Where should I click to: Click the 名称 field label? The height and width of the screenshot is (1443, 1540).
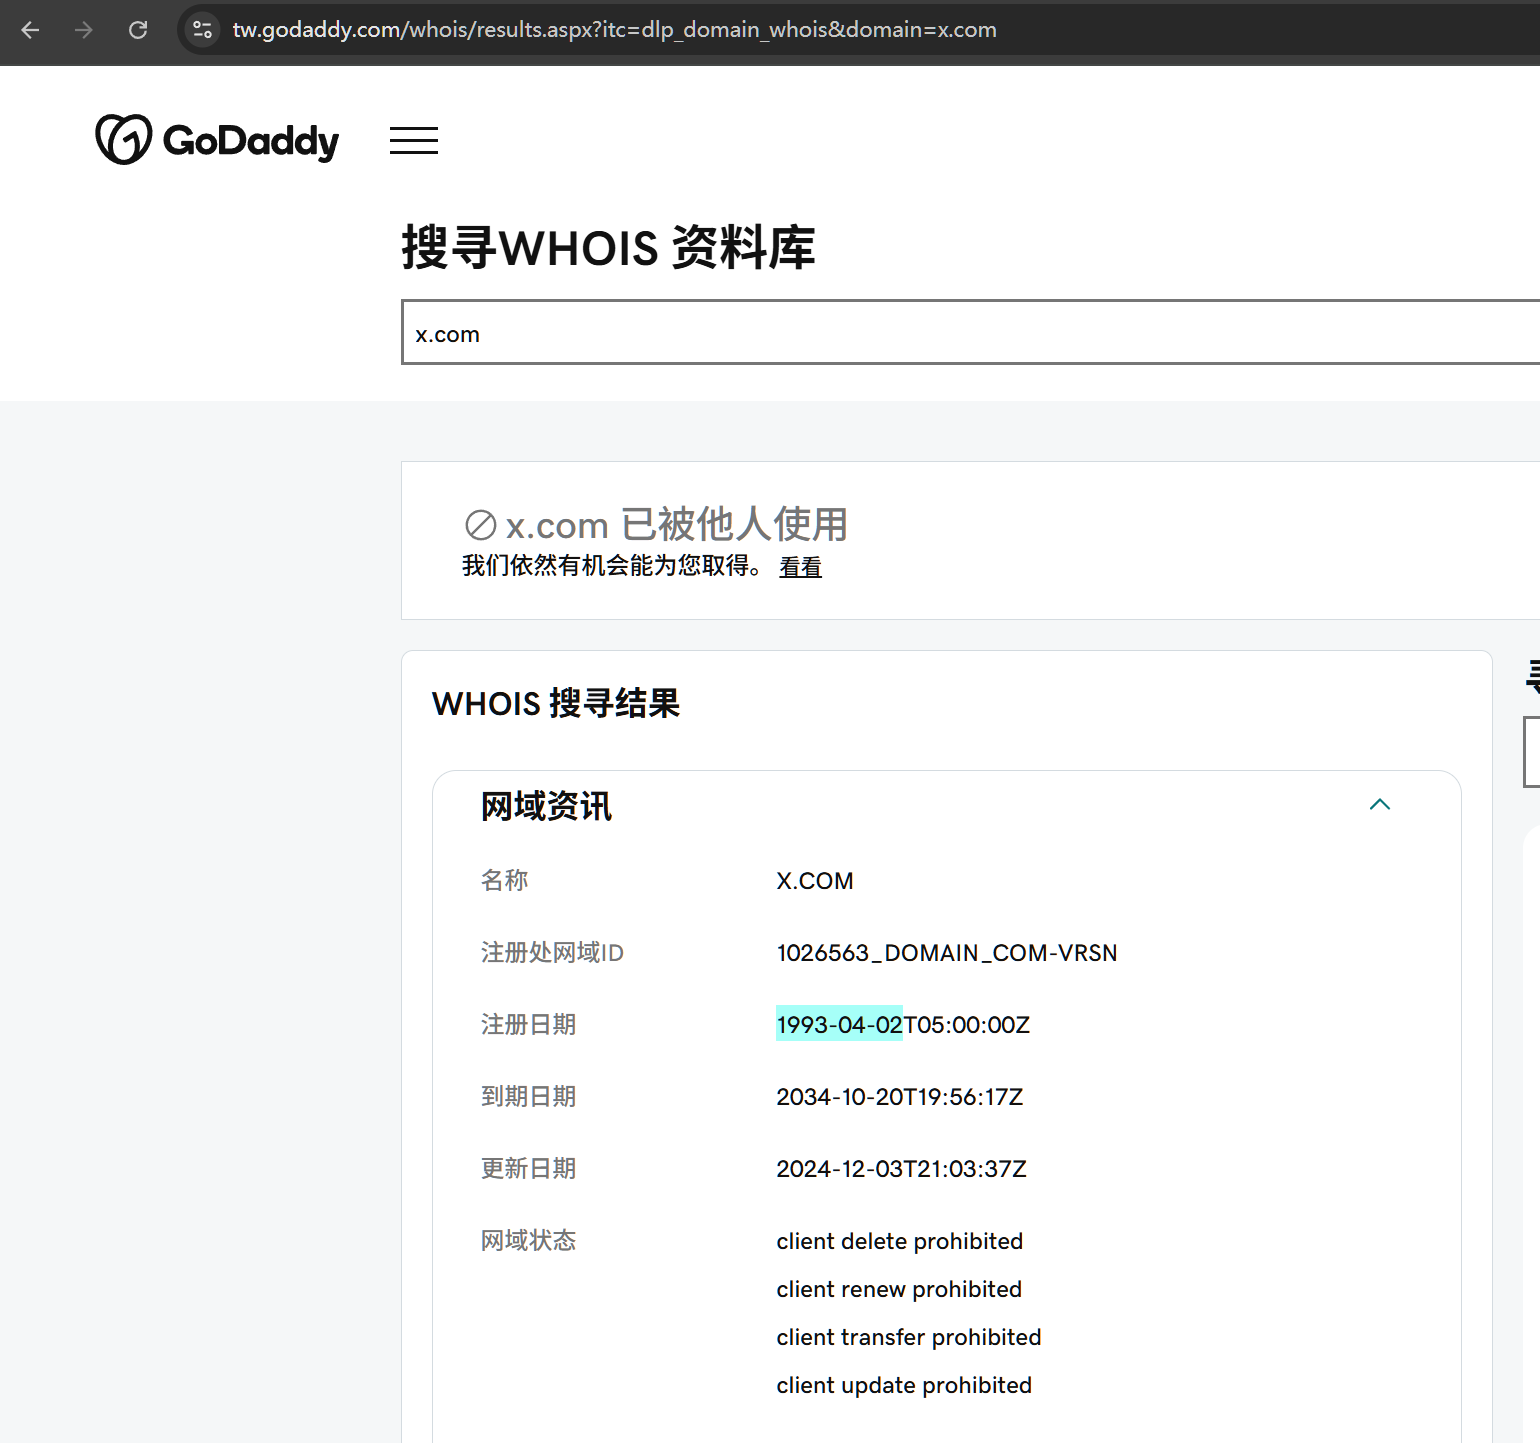(x=505, y=880)
